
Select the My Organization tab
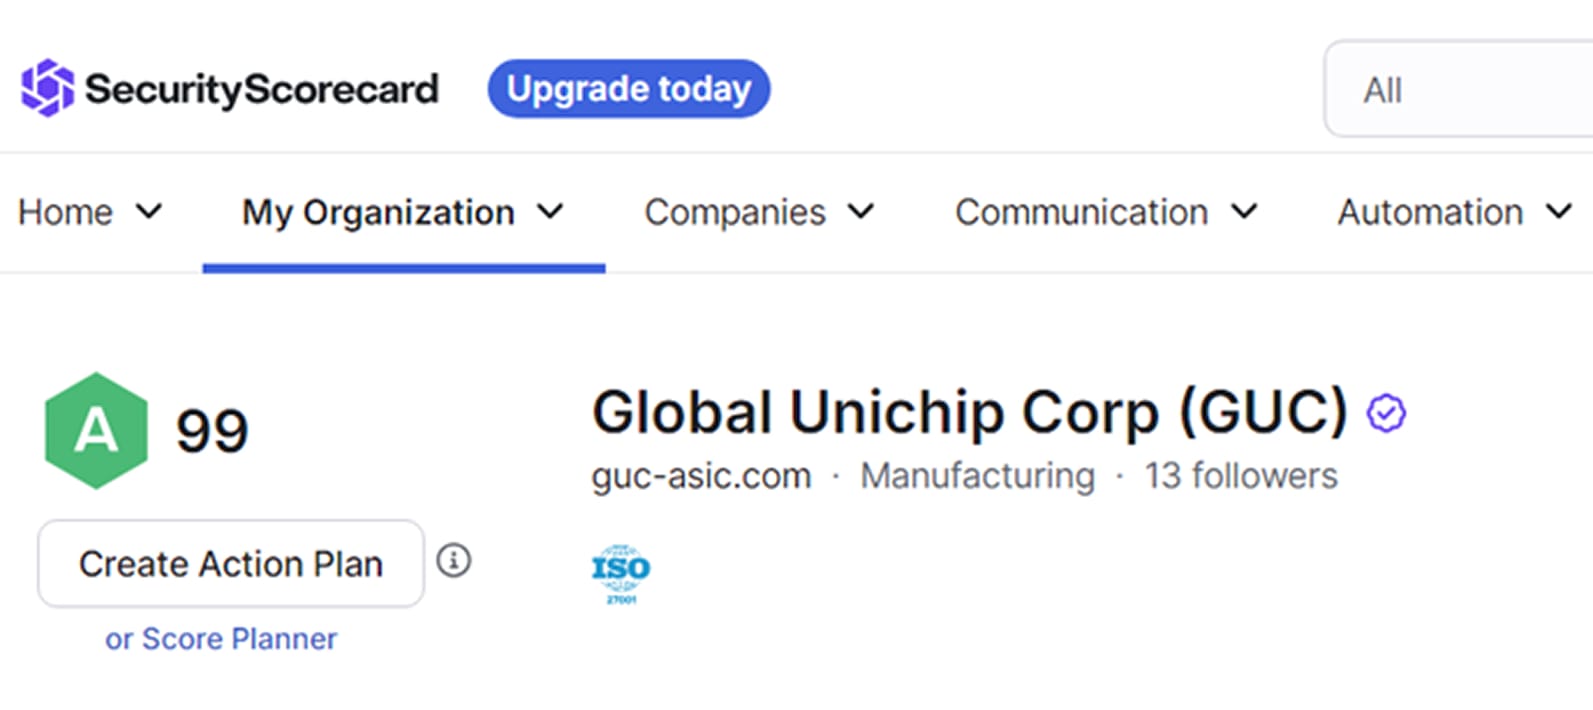click(378, 212)
